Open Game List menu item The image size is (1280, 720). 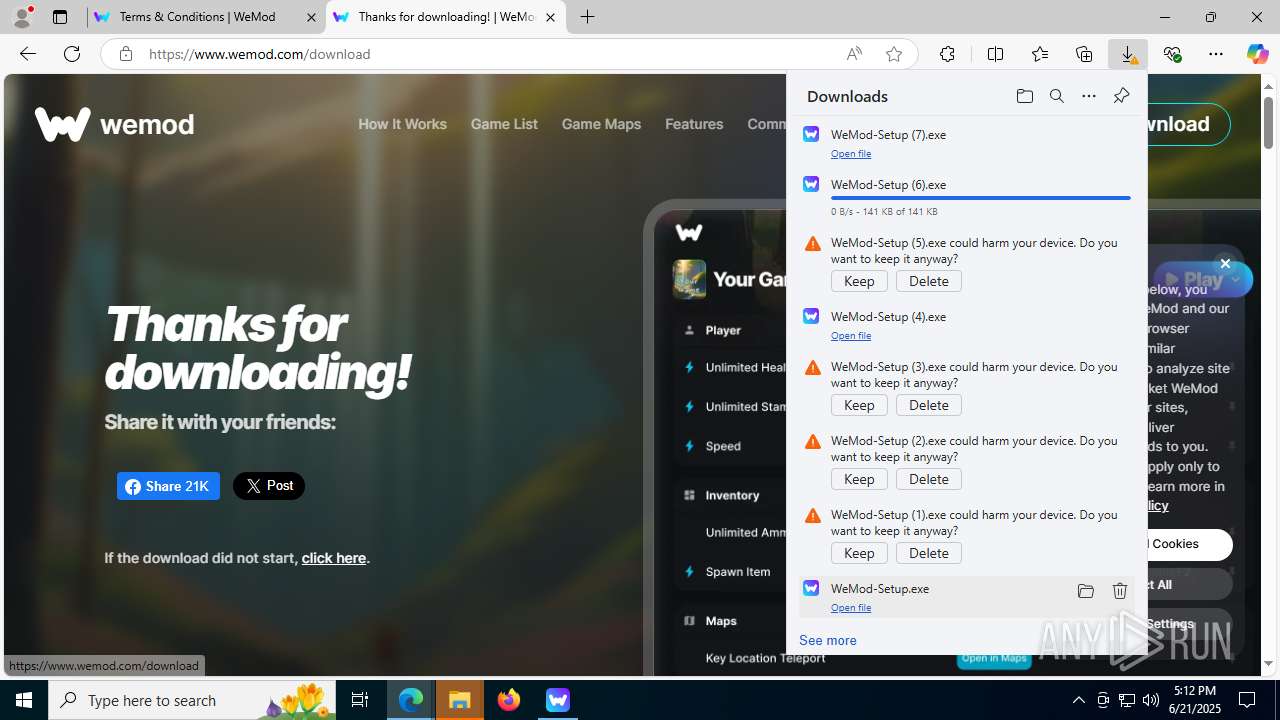504,124
